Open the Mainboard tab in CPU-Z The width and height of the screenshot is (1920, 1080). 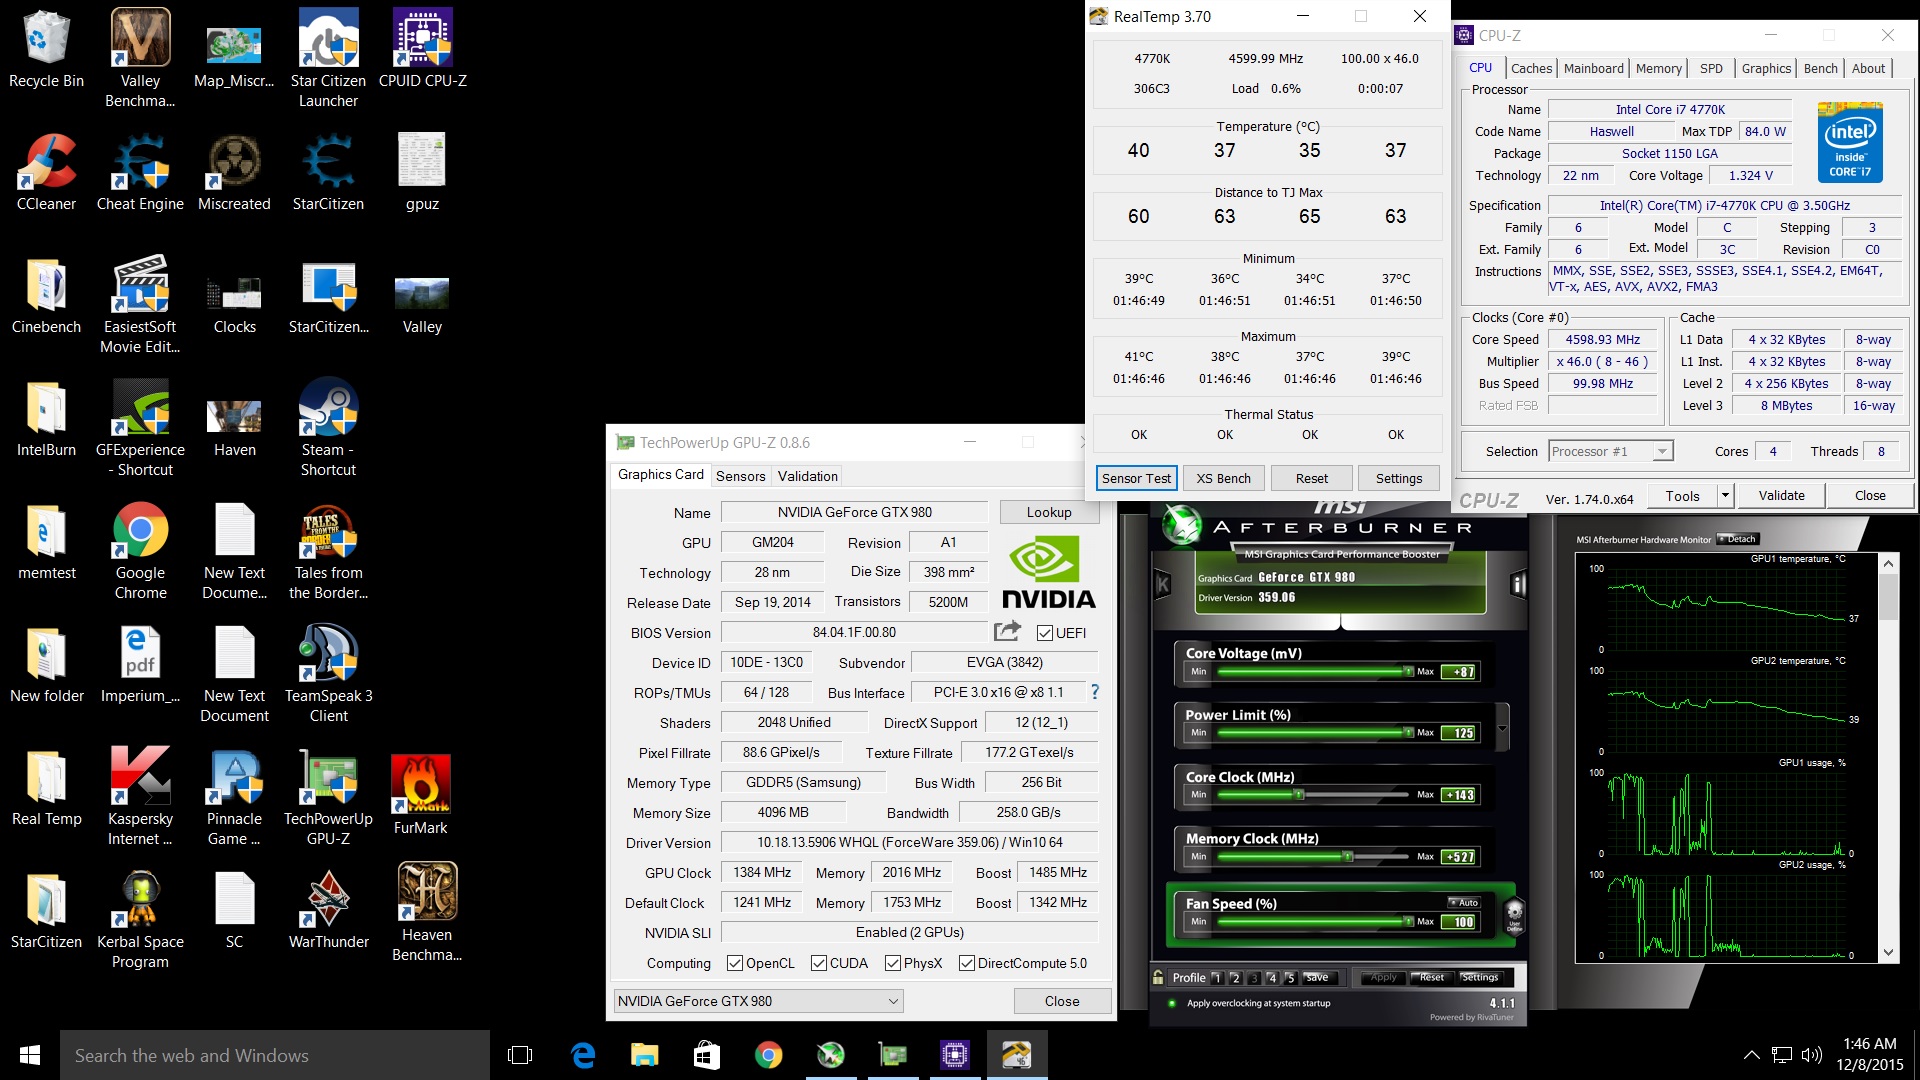[x=1593, y=68]
